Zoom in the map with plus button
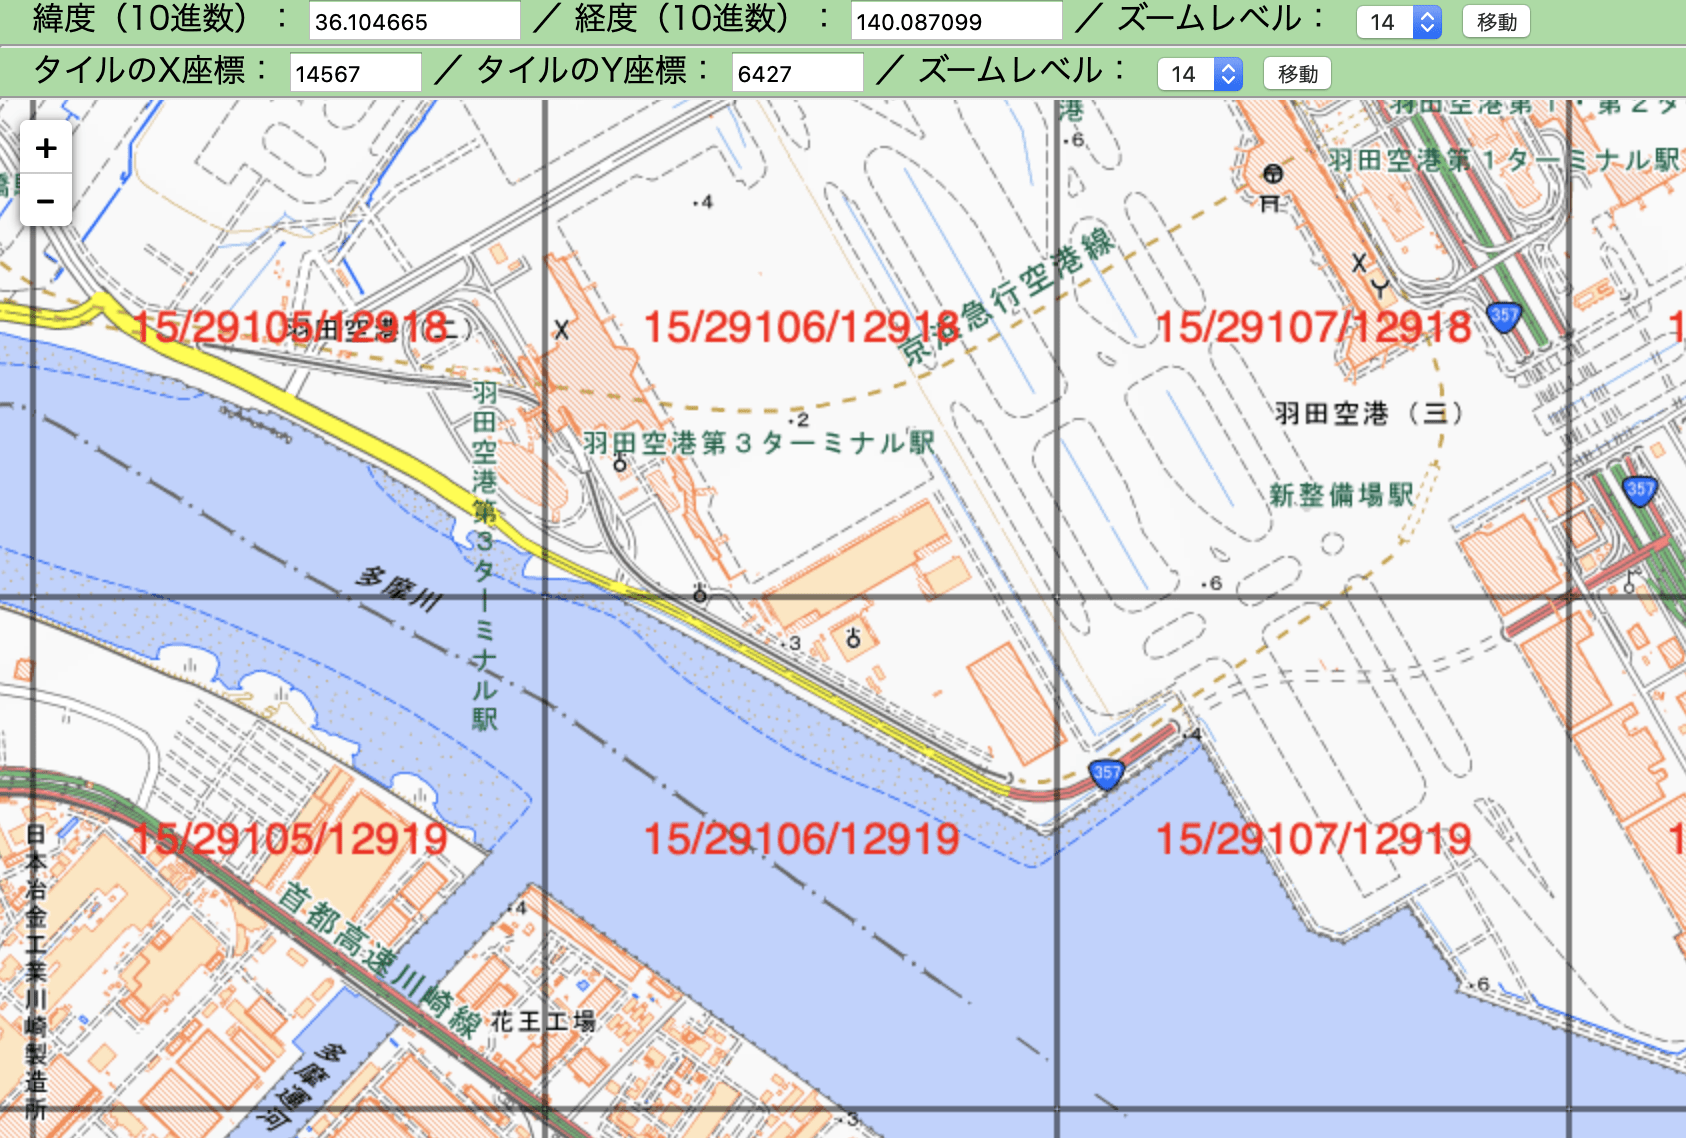 pos(46,148)
